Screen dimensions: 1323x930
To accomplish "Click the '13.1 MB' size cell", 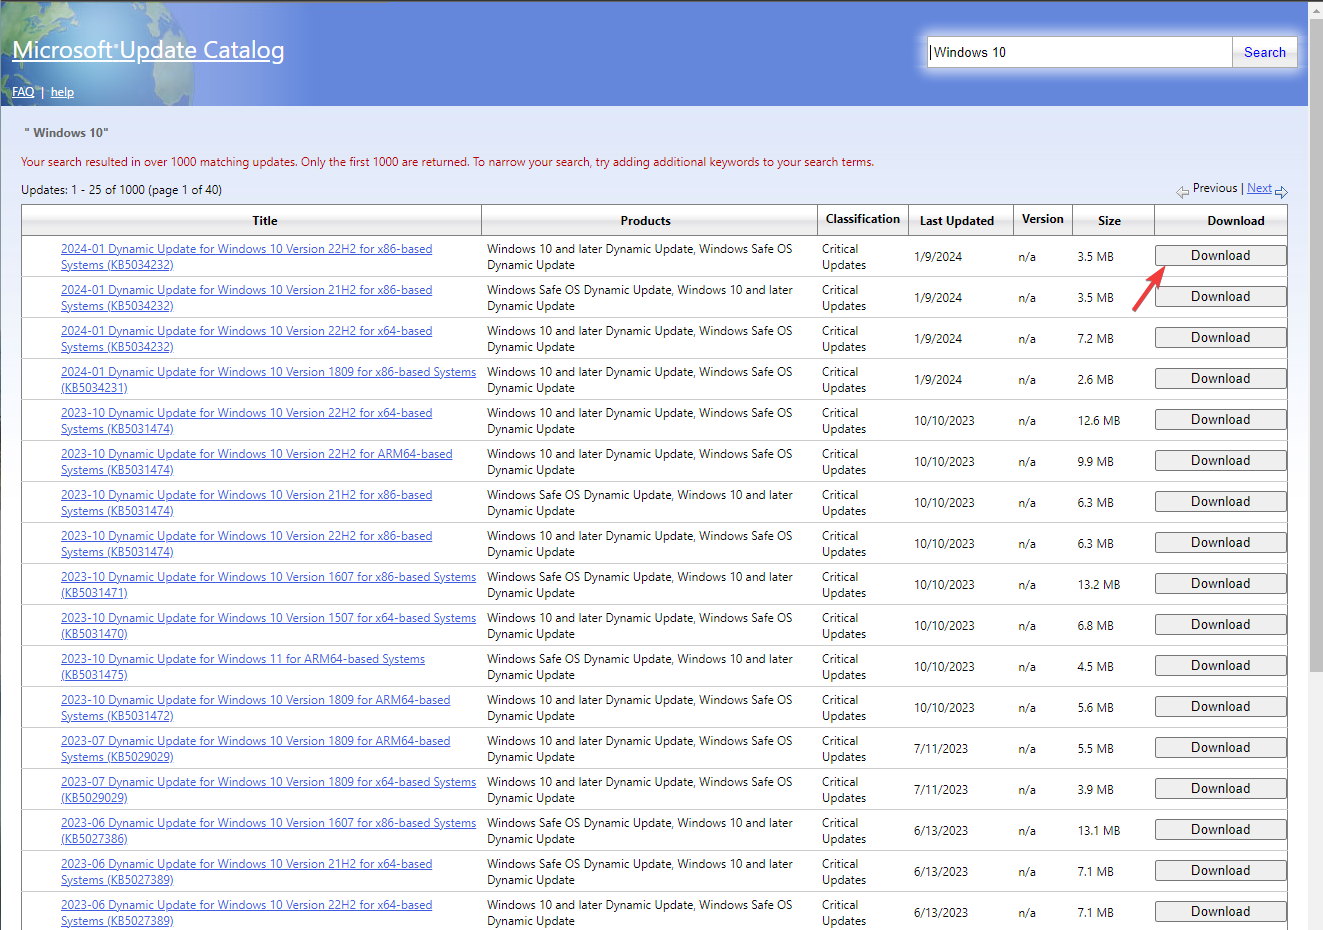I will tap(1098, 831).
